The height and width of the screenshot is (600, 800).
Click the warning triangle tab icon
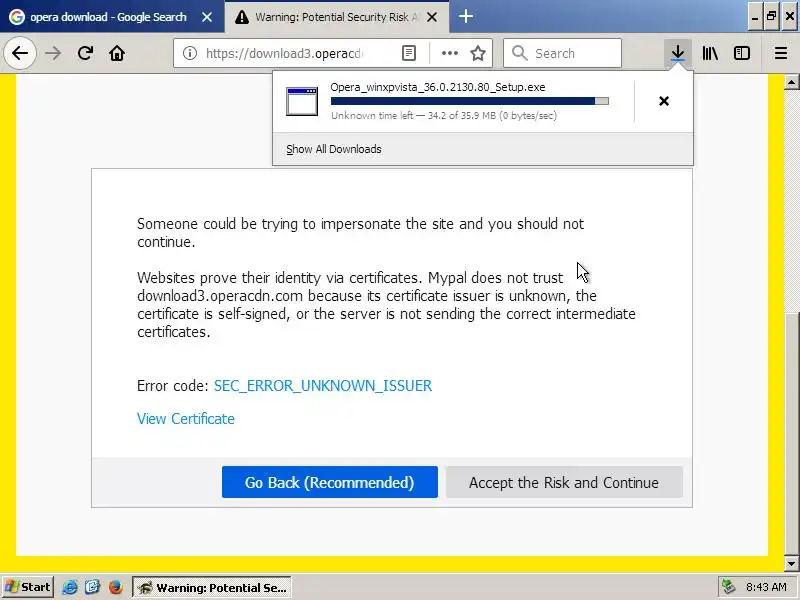tap(242, 17)
